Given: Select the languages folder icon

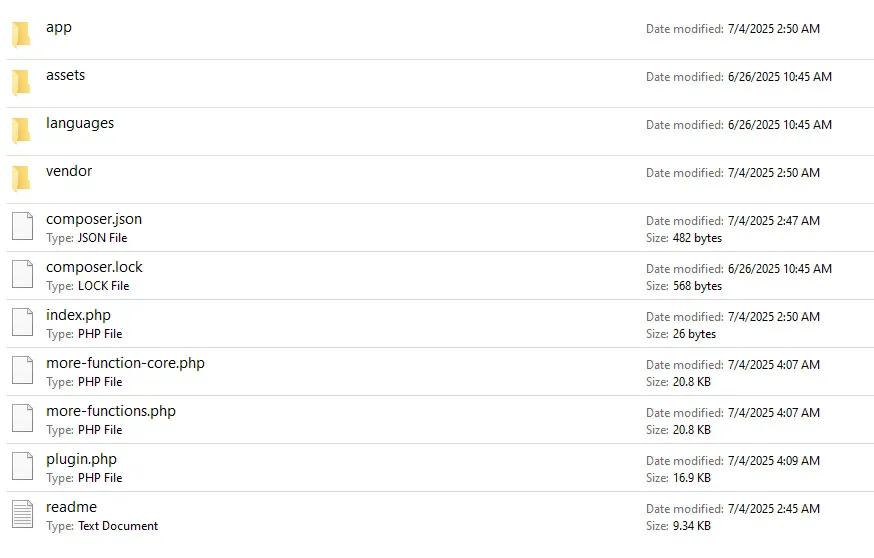Looking at the screenshot, I should click(x=22, y=130).
